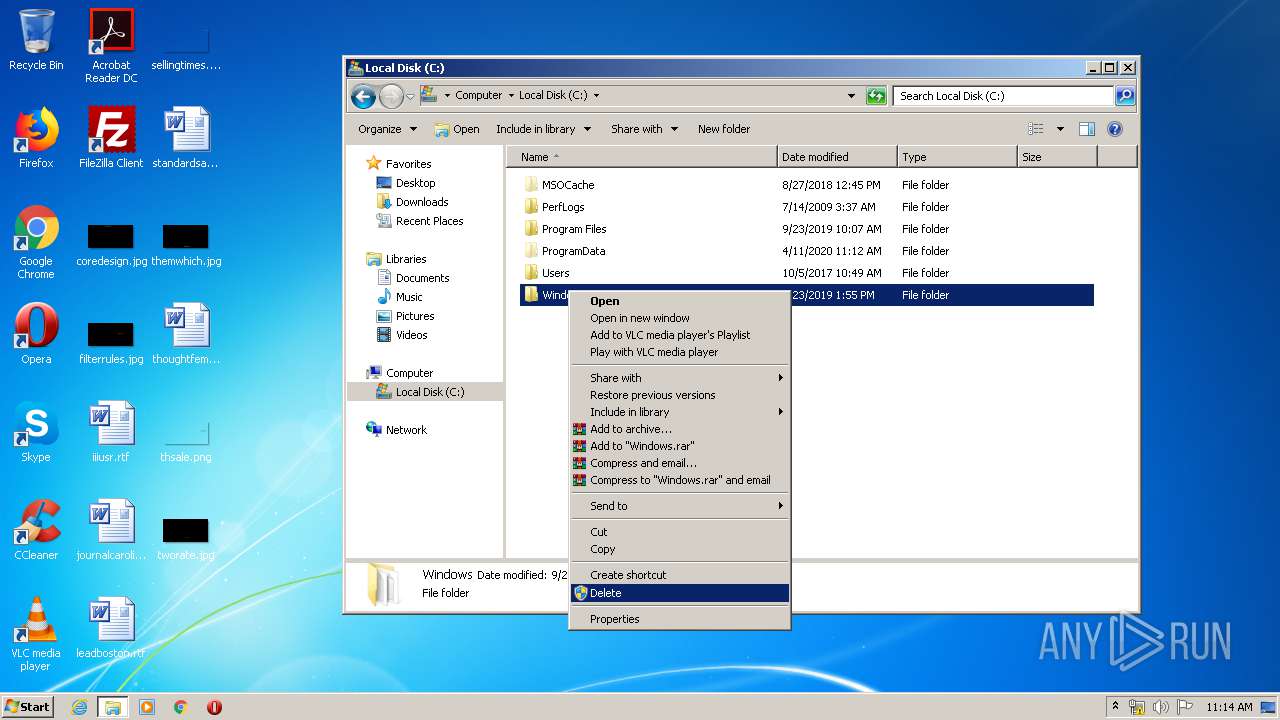Click the Chrome icon in taskbar
Screen dimensions: 1280x720
click(x=181, y=707)
